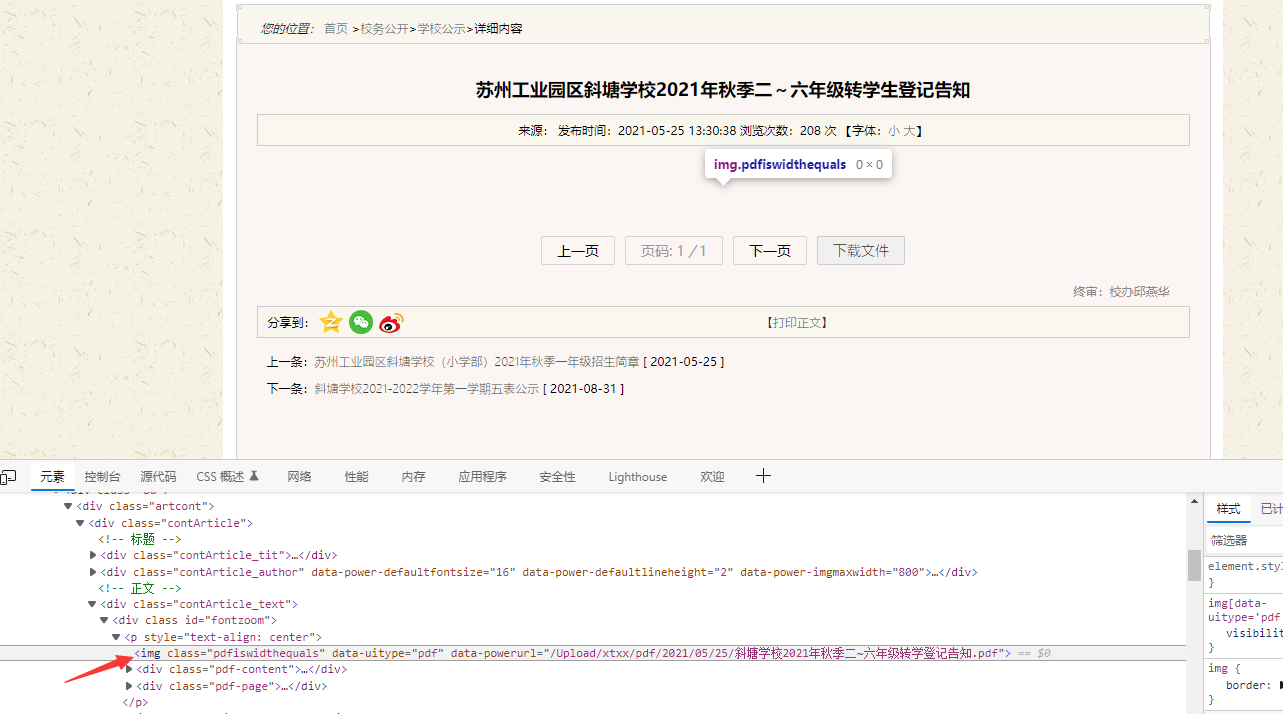Click the 下载文件 button
1283x714 pixels.
pos(860,251)
